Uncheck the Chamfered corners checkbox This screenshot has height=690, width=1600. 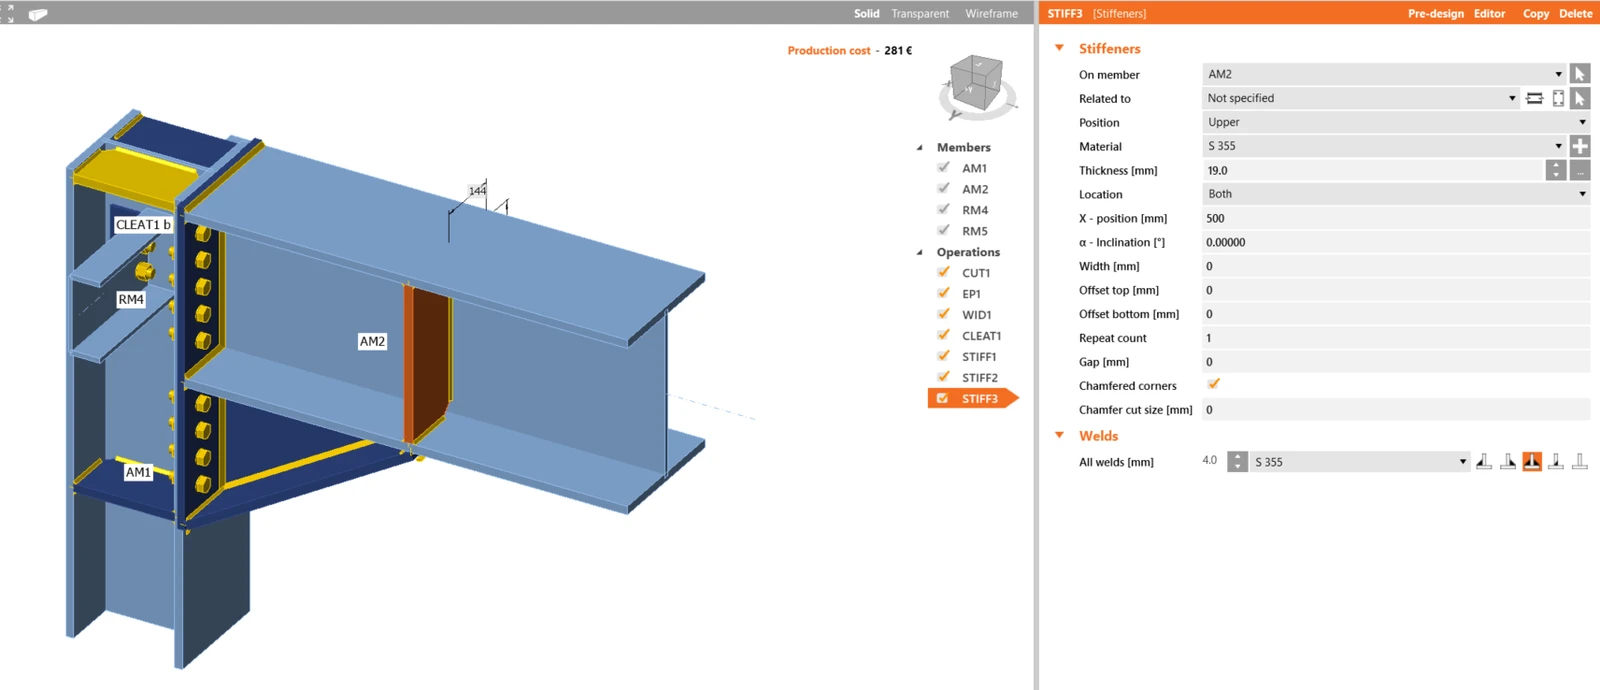tap(1213, 384)
